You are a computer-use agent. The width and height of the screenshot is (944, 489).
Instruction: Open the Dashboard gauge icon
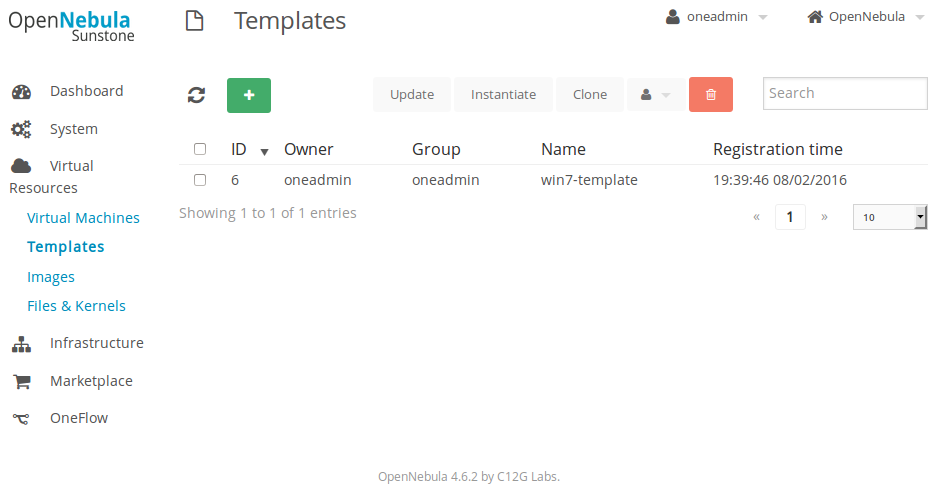point(21,92)
